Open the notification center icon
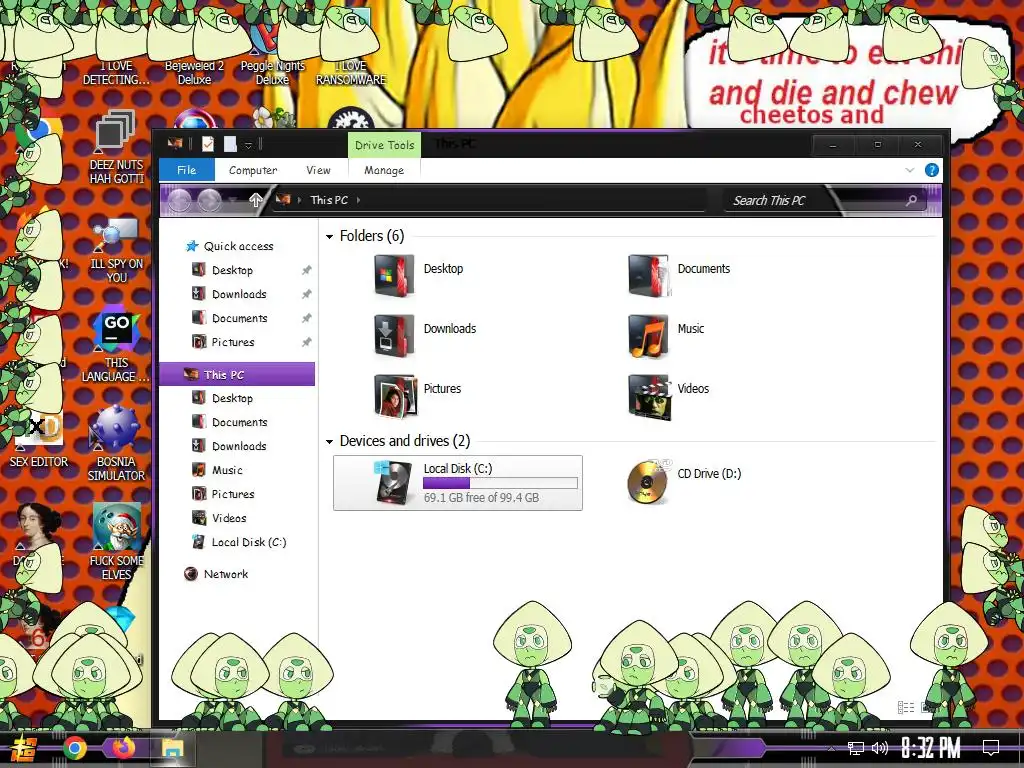 coord(991,747)
